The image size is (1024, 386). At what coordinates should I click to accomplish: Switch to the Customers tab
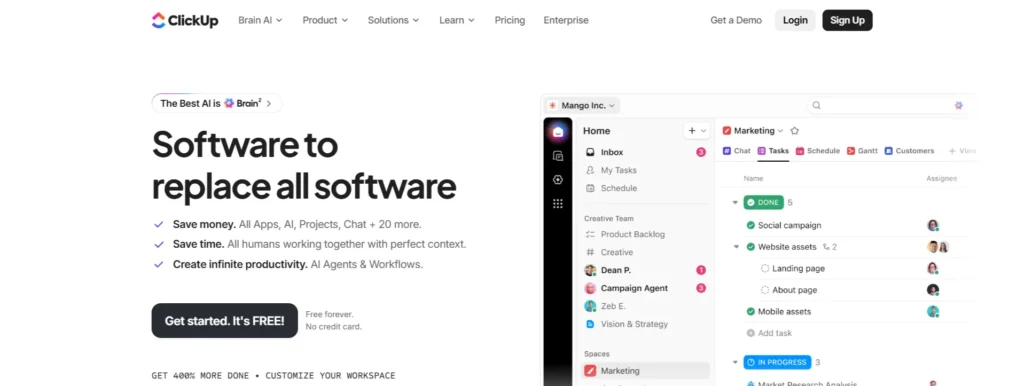coord(909,151)
